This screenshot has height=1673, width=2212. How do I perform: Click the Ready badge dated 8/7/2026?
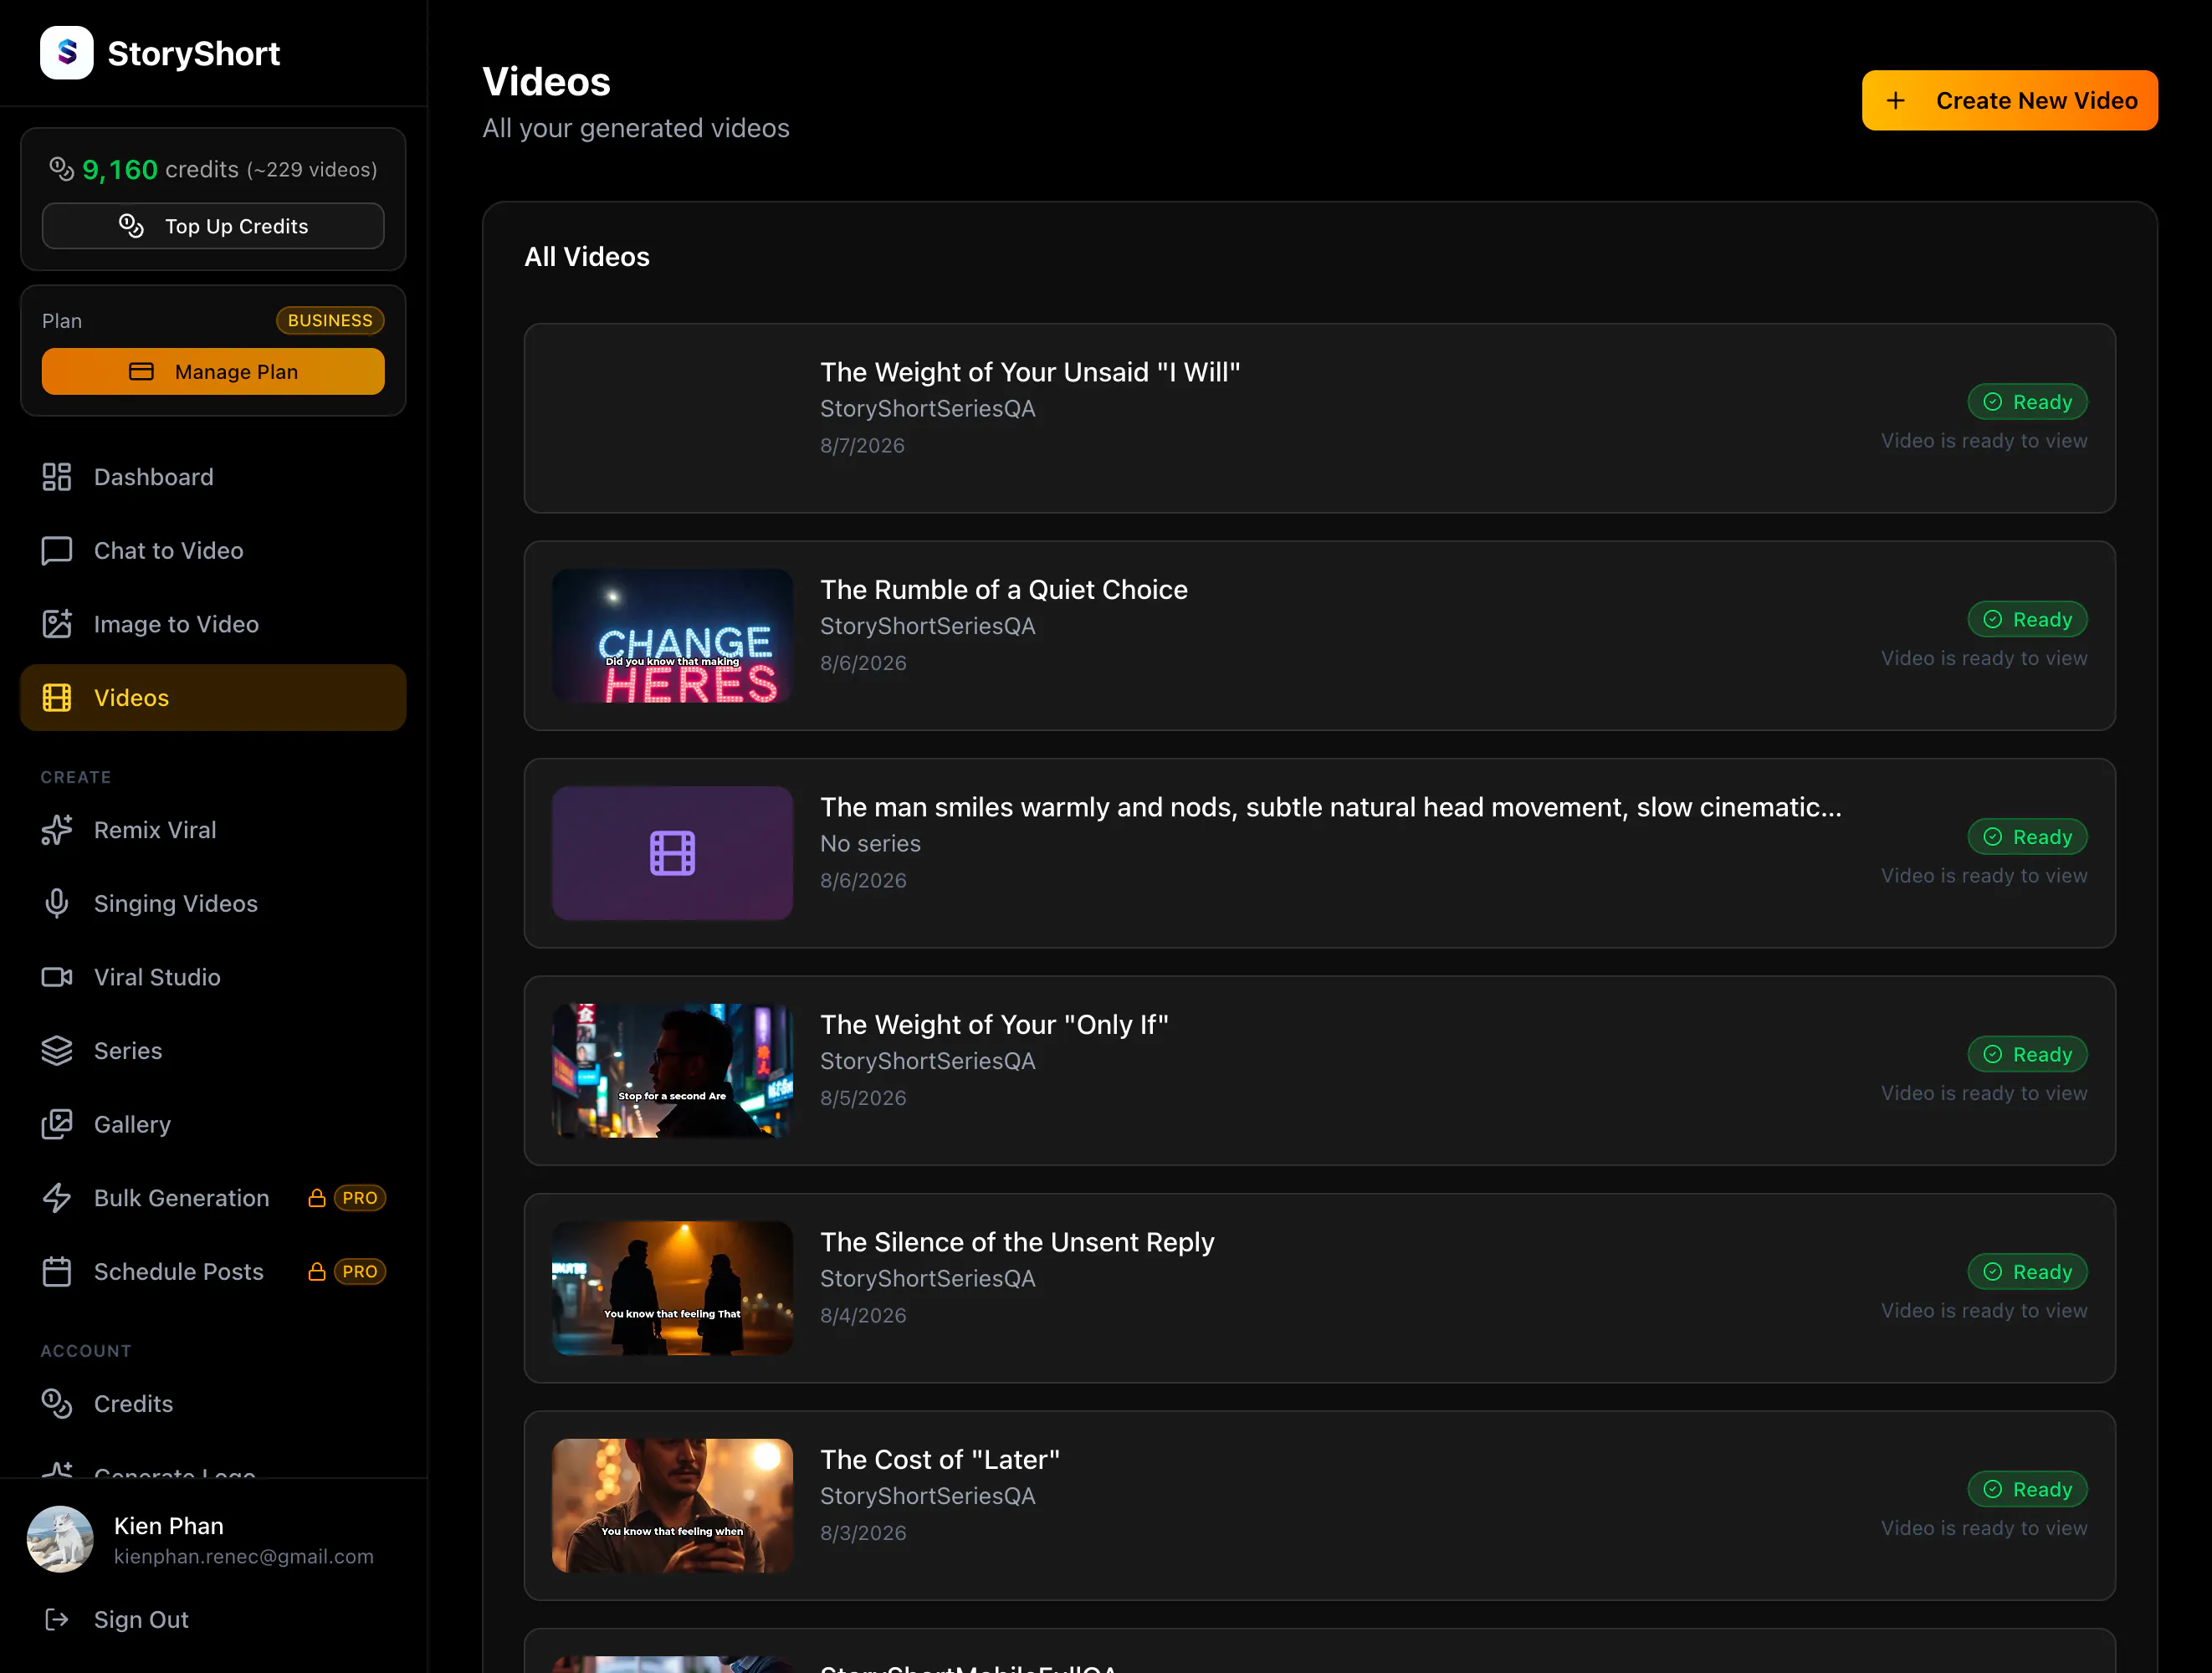pos(2028,402)
